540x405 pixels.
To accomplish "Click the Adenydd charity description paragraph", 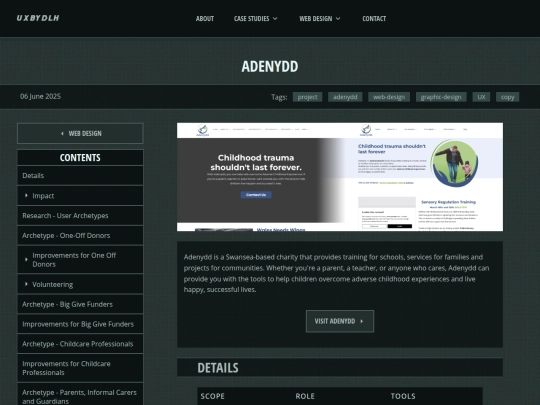I will tap(336, 273).
